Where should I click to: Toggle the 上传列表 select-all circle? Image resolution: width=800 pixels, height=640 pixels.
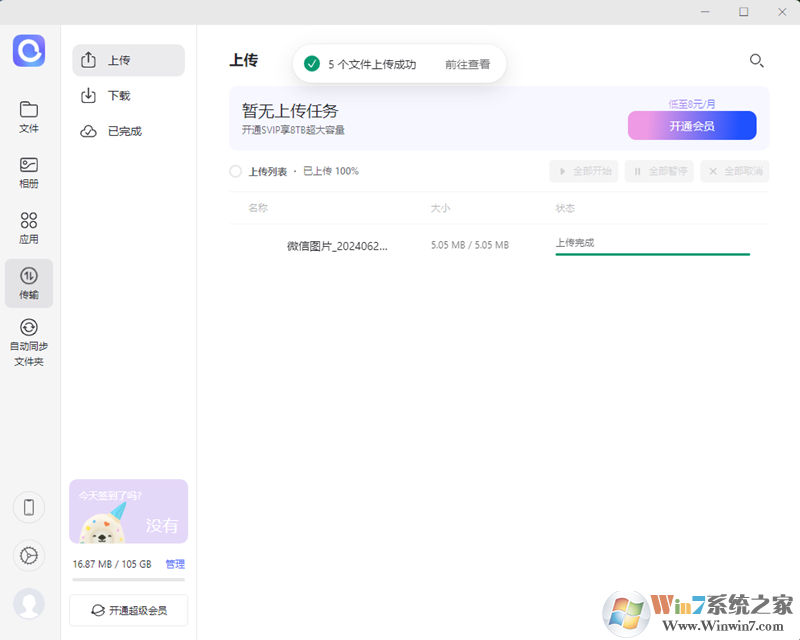235,171
